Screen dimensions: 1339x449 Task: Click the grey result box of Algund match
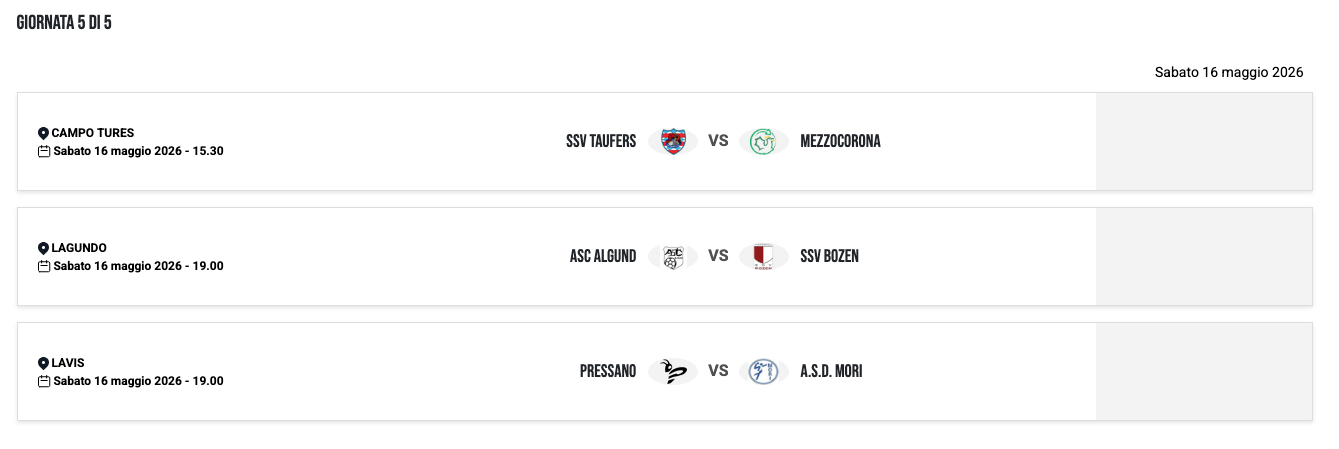tap(1204, 256)
